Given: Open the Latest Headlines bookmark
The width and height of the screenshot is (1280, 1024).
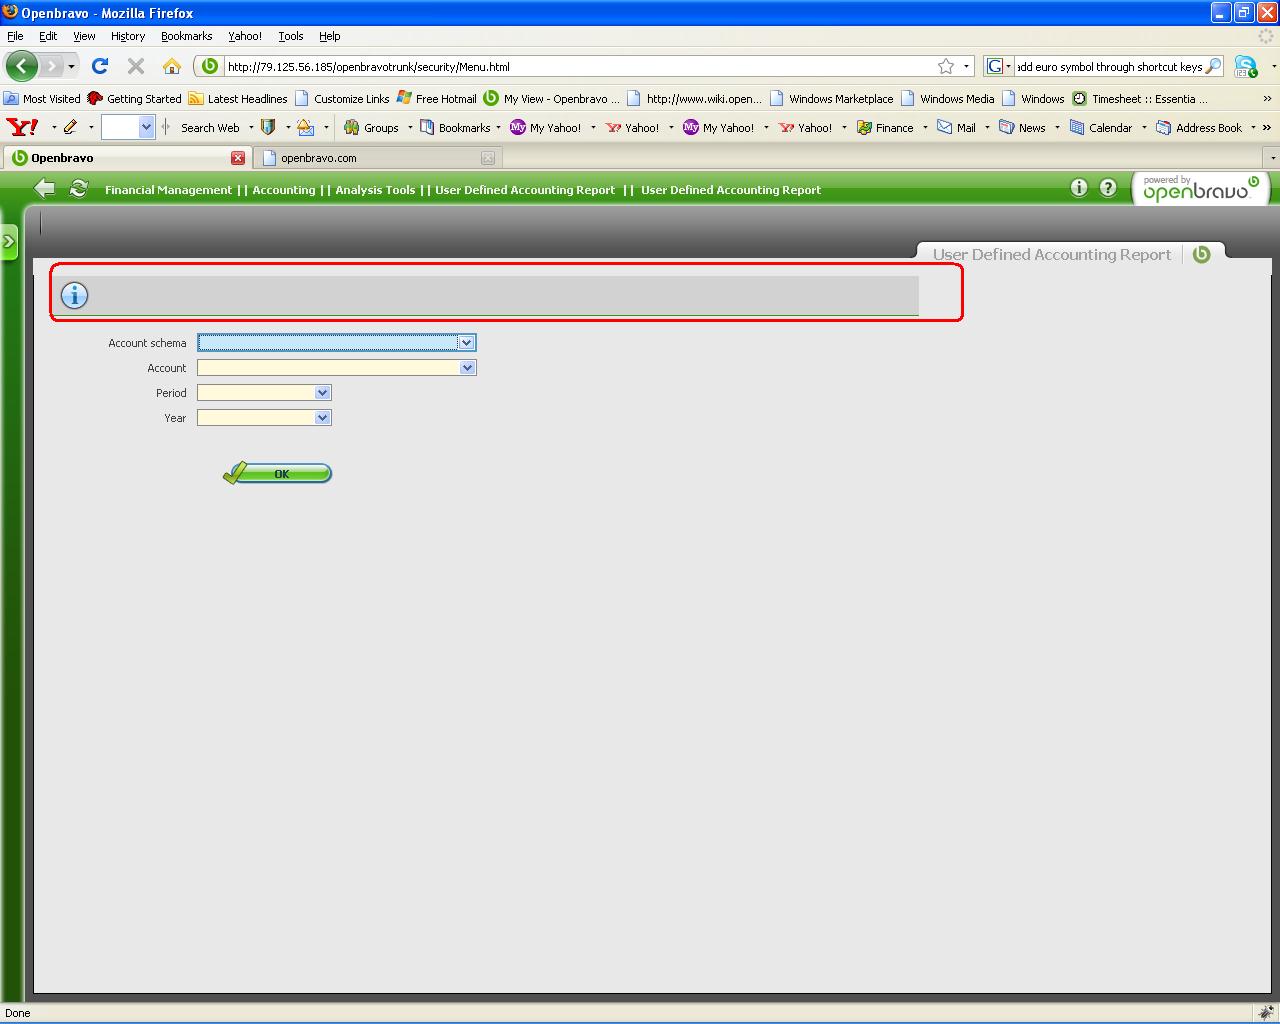Looking at the screenshot, I should tap(238, 98).
